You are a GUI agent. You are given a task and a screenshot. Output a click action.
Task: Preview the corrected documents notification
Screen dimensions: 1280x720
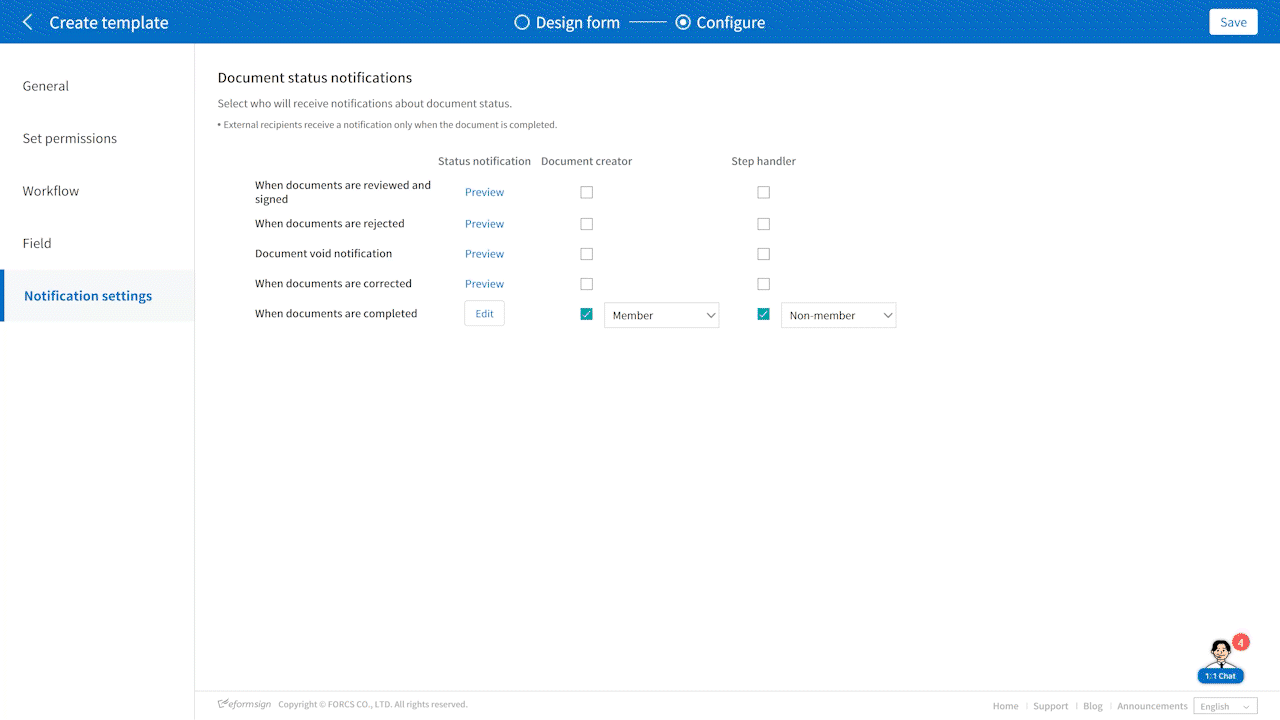pyautogui.click(x=484, y=284)
